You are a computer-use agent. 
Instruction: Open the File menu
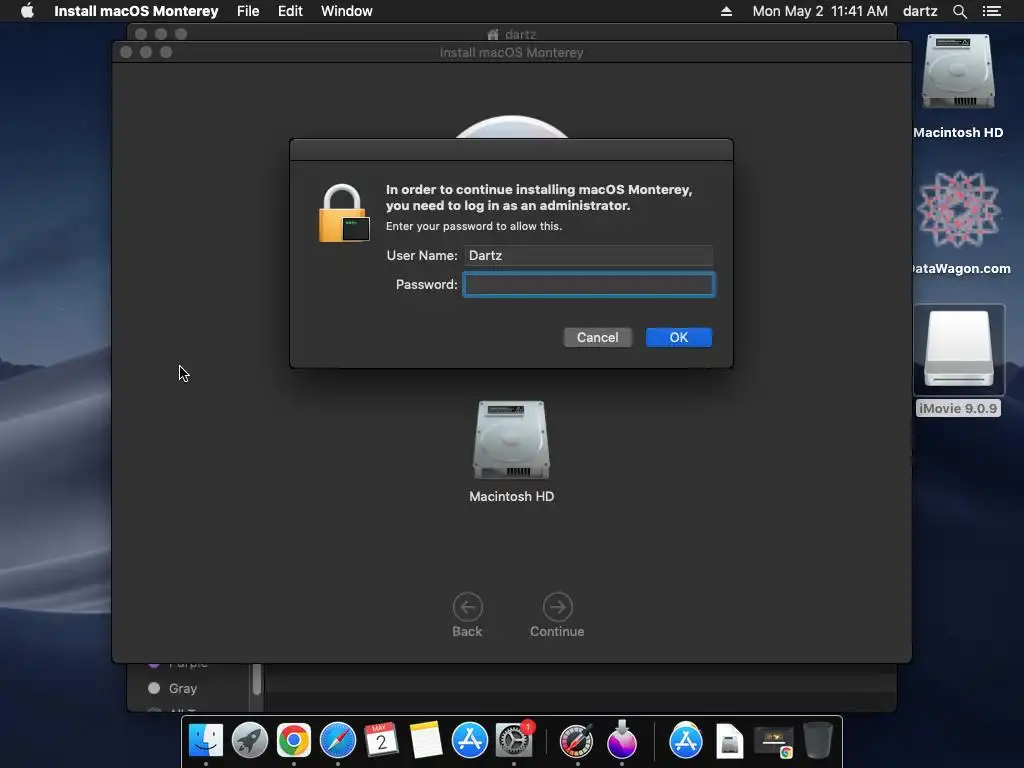[248, 11]
